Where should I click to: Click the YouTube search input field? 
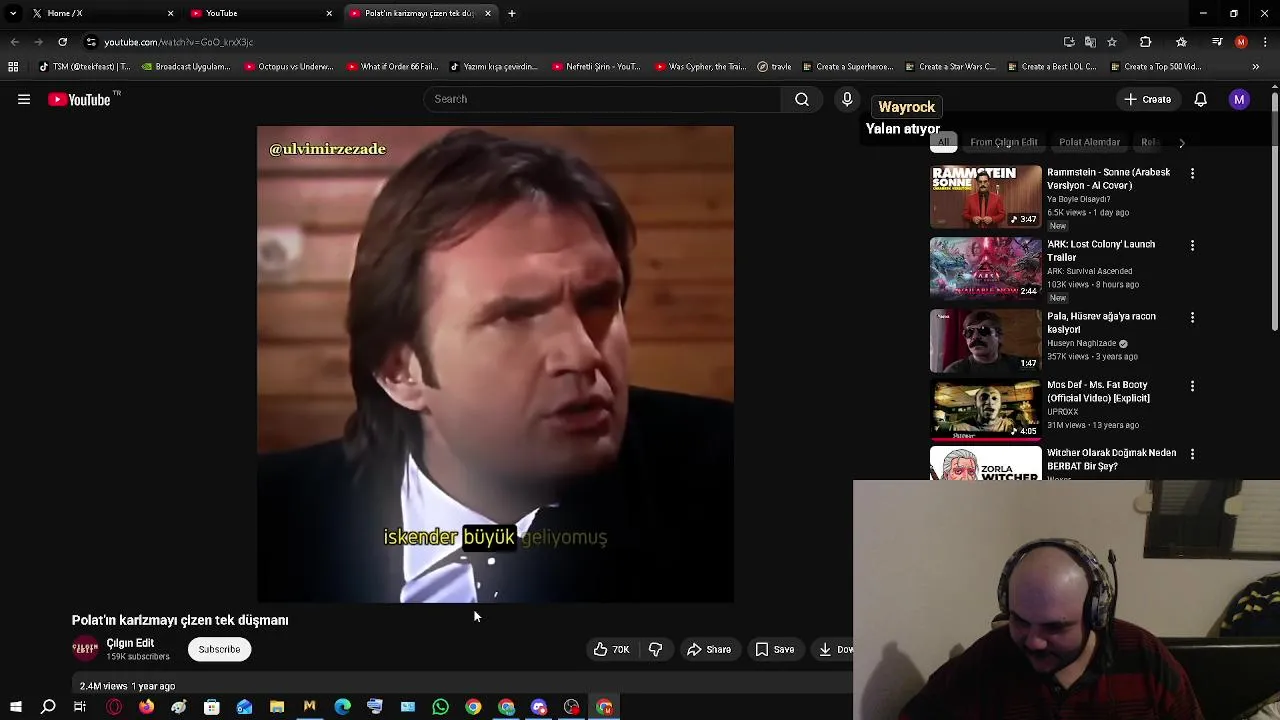[603, 99]
